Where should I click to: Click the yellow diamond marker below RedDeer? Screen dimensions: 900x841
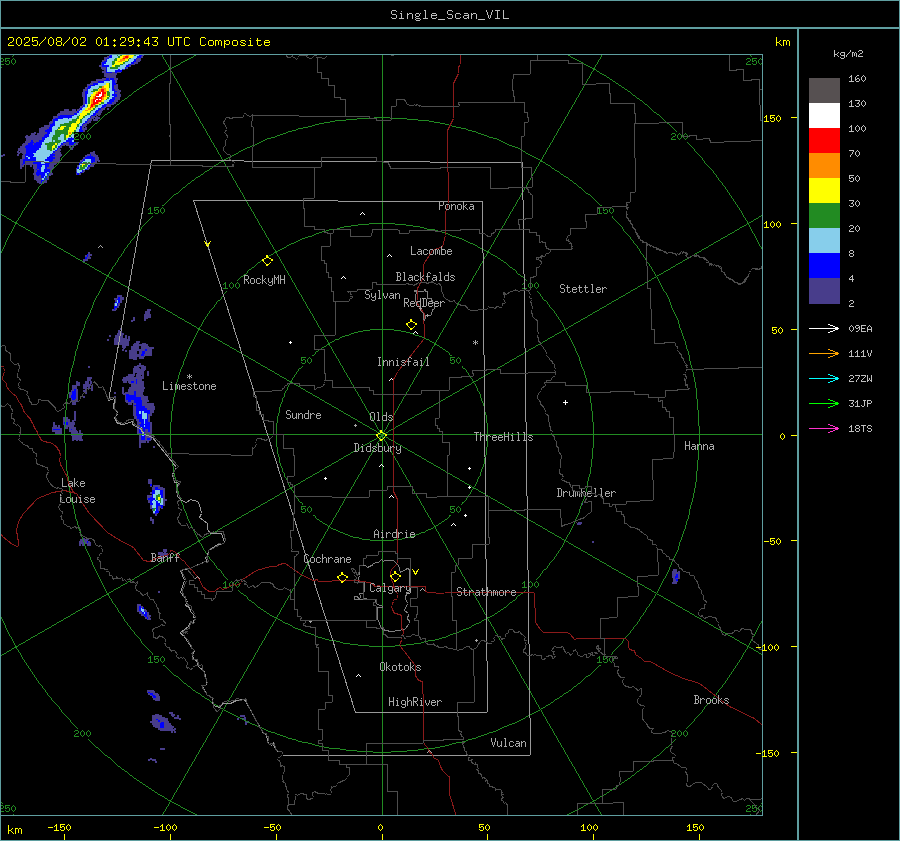point(412,325)
